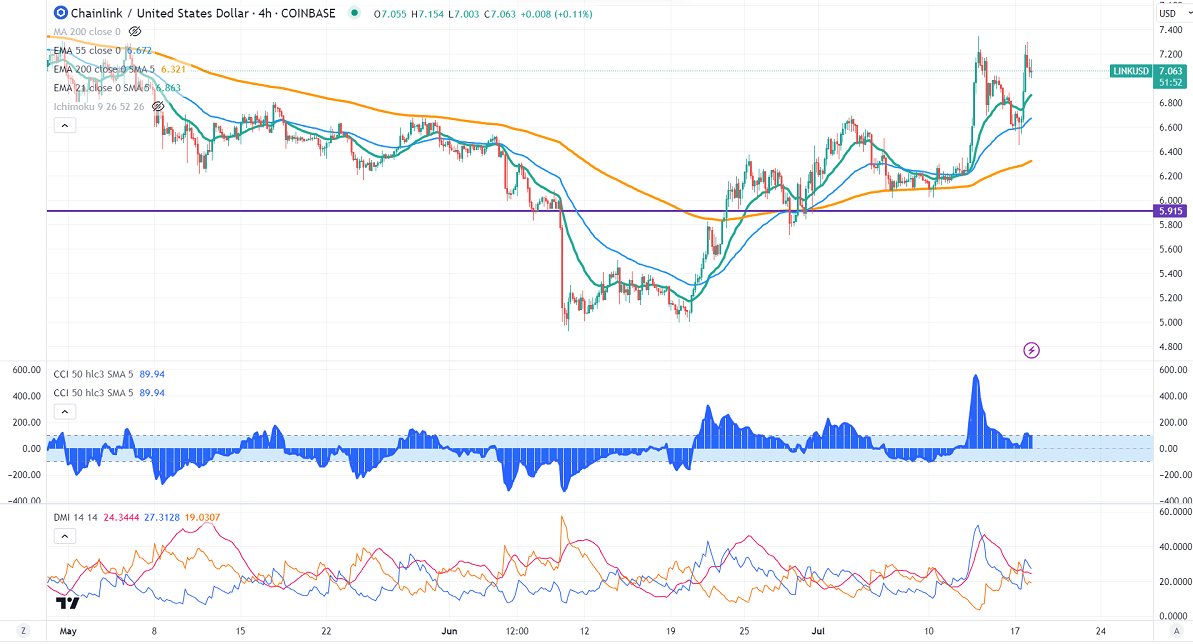This screenshot has width=1193, height=644.
Task: Click the red DMI value 24.3444
Action: click(121, 518)
